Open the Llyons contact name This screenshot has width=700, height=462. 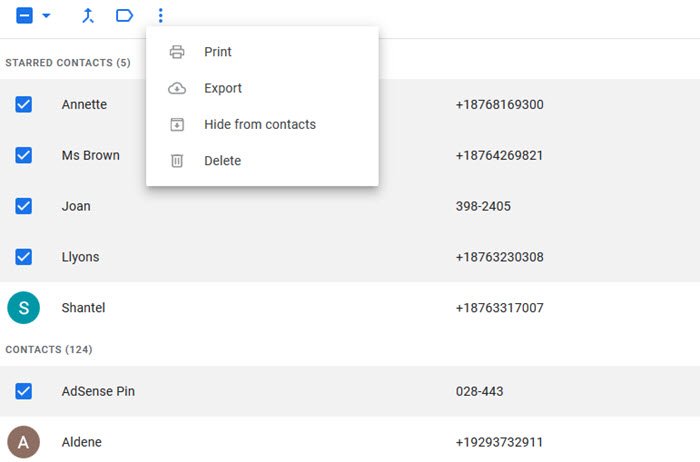(80, 257)
